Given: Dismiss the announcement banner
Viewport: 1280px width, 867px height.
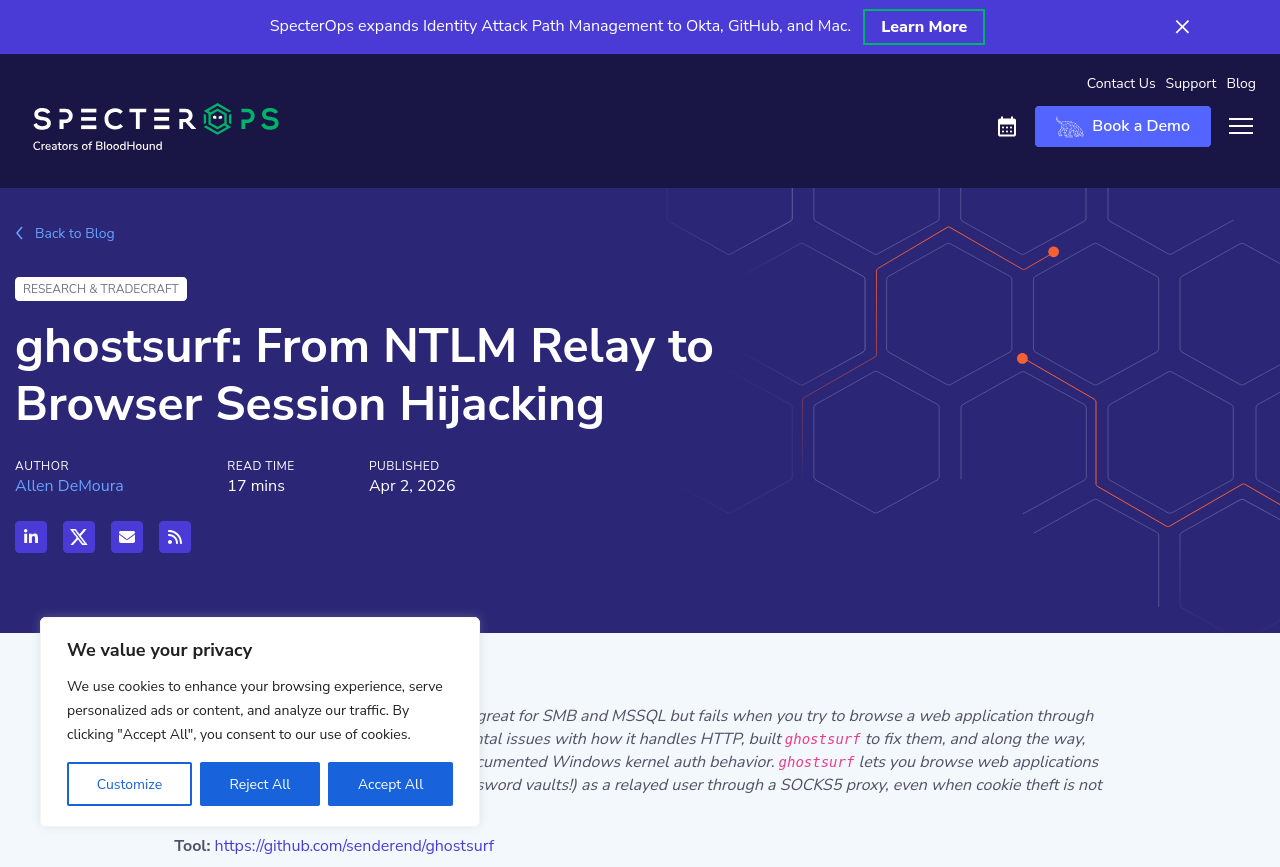Looking at the screenshot, I should [x=1182, y=27].
